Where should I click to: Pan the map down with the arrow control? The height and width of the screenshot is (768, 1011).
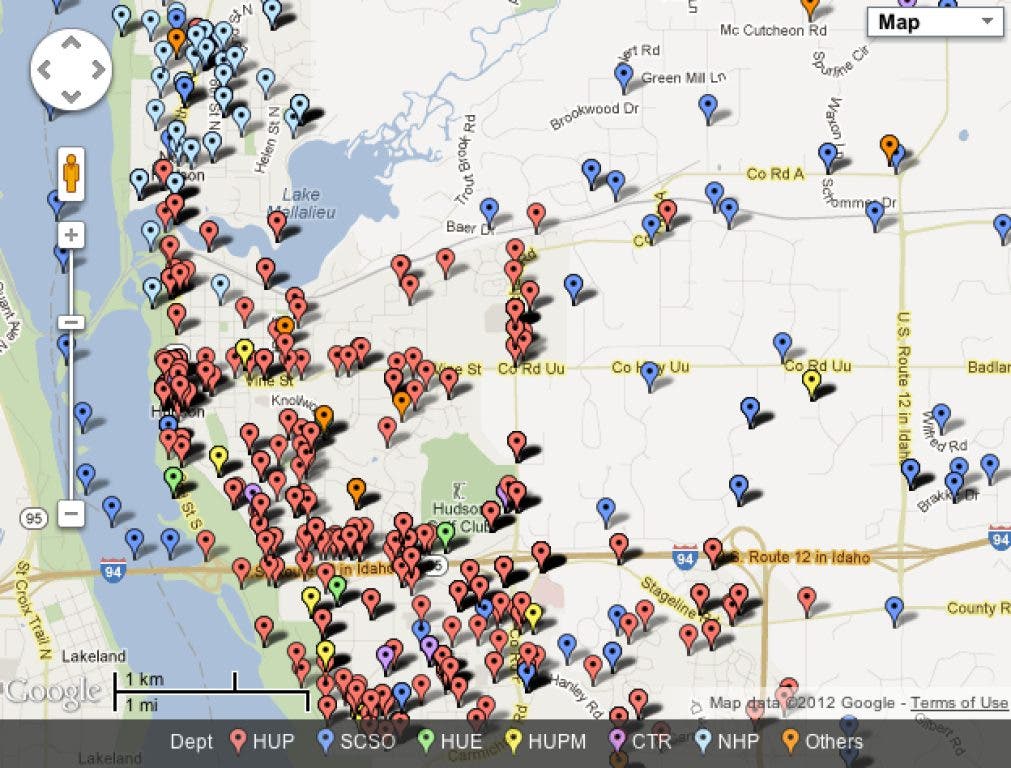click(71, 97)
